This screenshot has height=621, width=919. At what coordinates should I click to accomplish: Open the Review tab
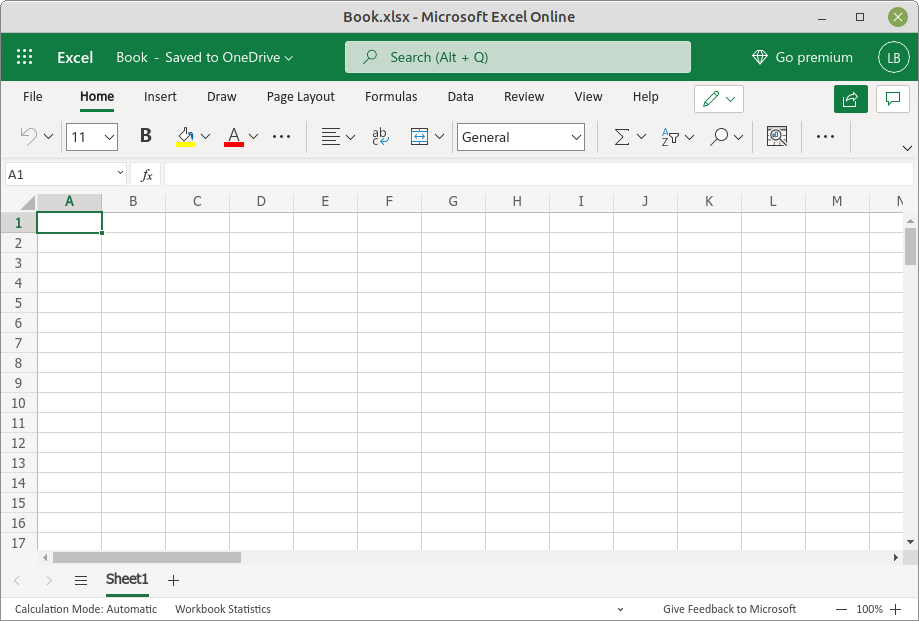click(x=524, y=97)
